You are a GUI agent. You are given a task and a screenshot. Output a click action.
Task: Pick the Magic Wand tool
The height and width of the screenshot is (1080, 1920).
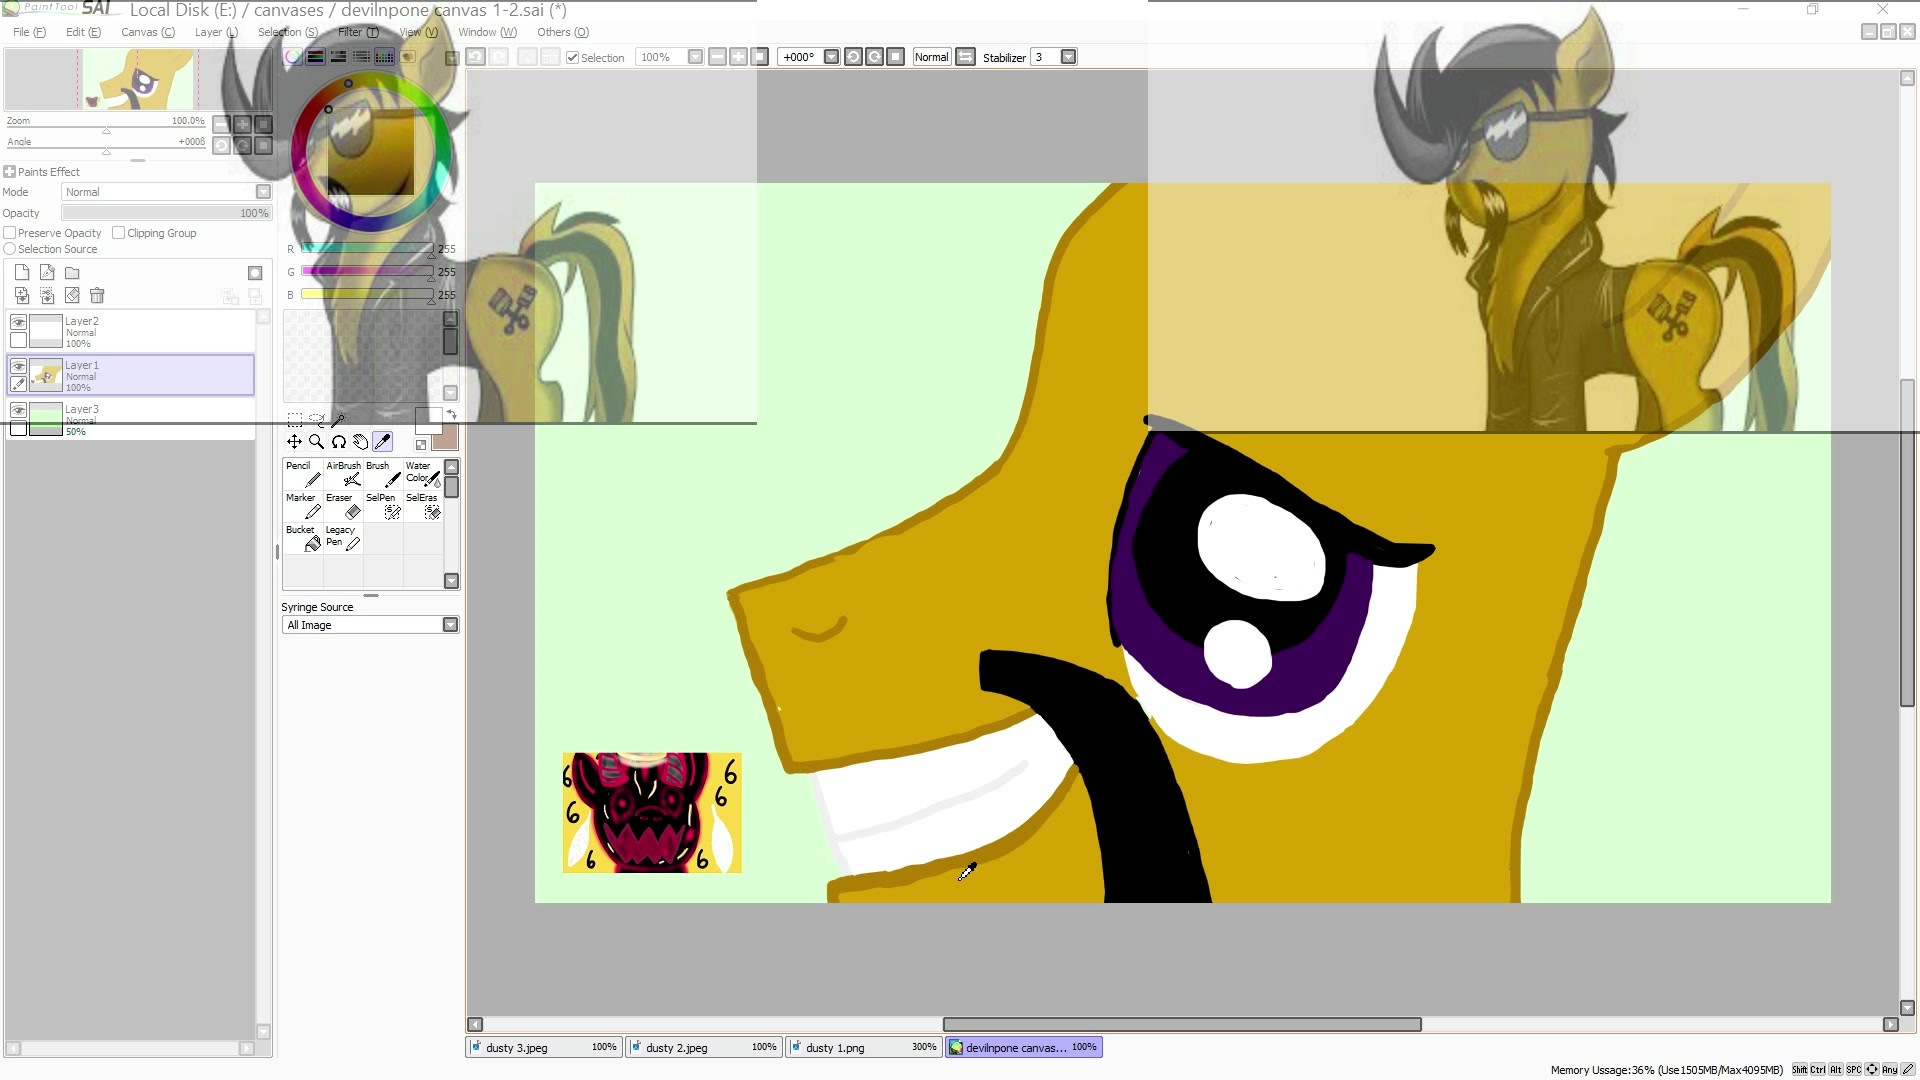(x=338, y=420)
